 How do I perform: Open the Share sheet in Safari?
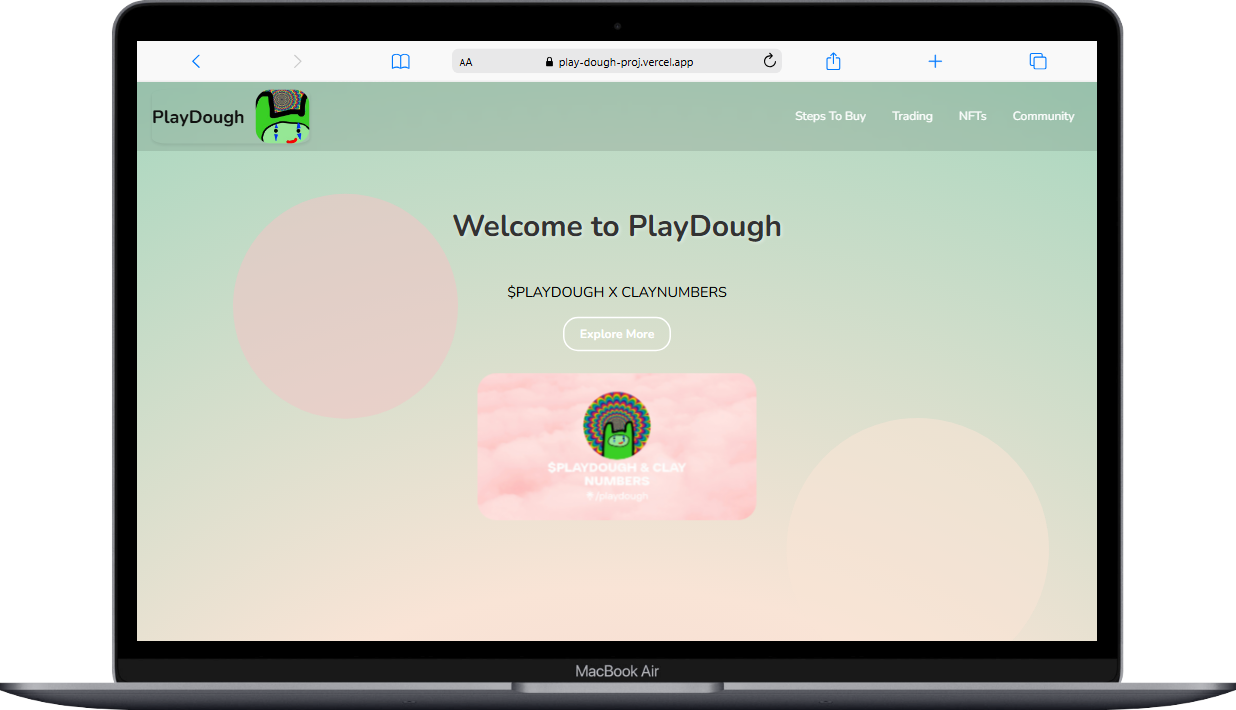833,61
